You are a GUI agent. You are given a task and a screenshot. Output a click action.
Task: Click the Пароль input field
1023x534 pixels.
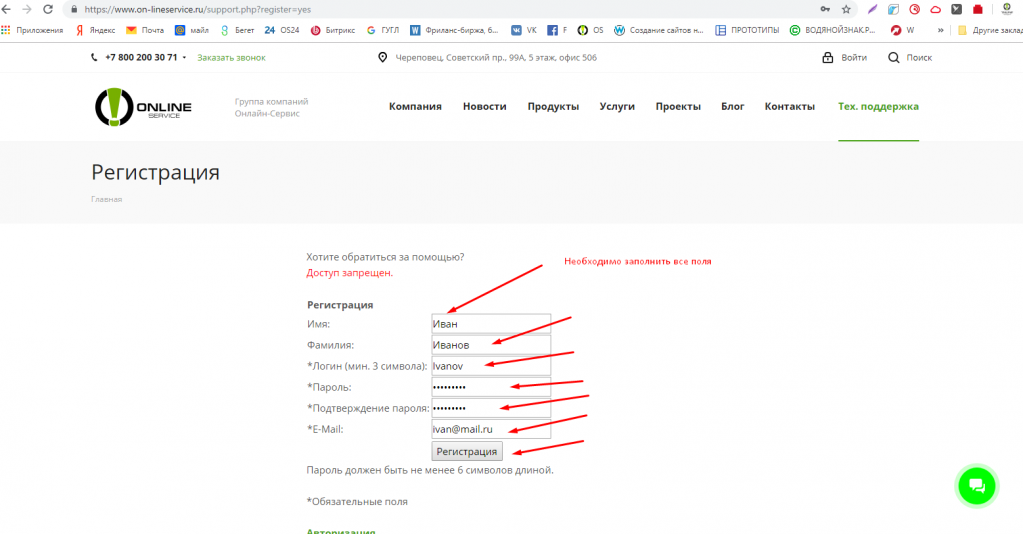[491, 387]
